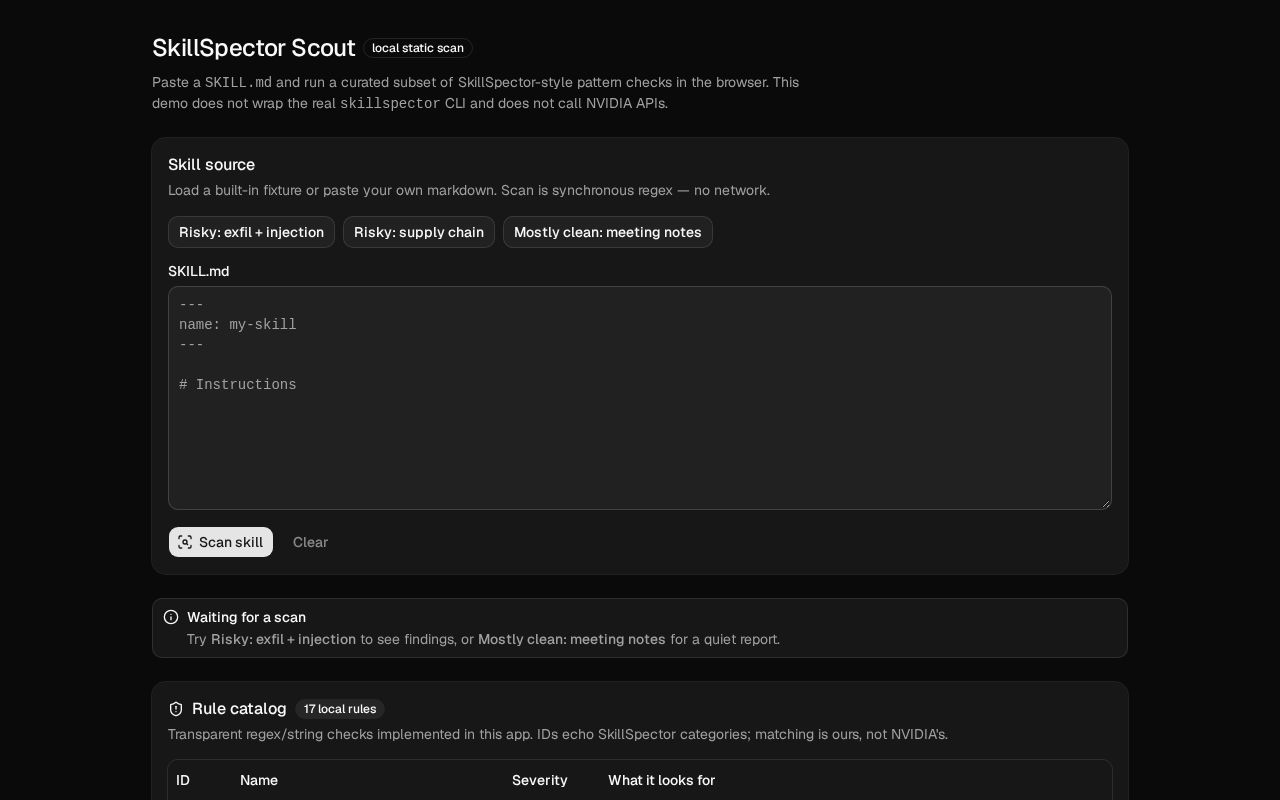Click the local static scan badge
1280x800 pixels.
[x=418, y=48]
